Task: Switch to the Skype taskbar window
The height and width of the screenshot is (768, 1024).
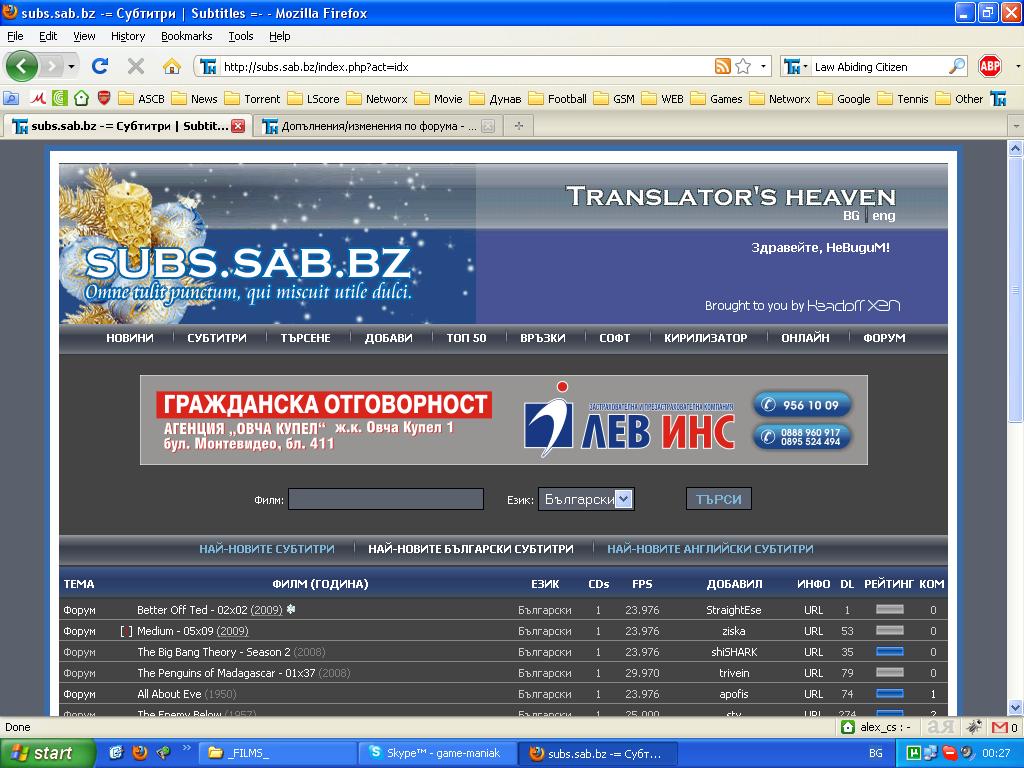Action: point(438,753)
